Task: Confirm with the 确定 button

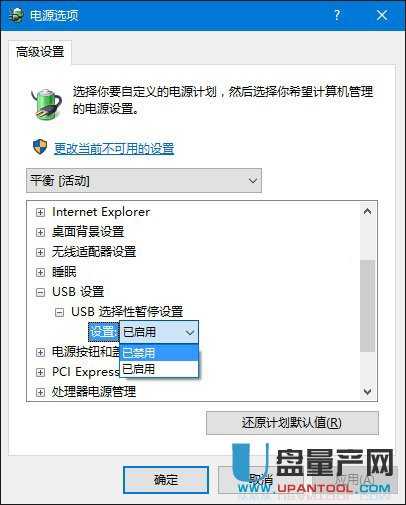Action: coord(166,480)
